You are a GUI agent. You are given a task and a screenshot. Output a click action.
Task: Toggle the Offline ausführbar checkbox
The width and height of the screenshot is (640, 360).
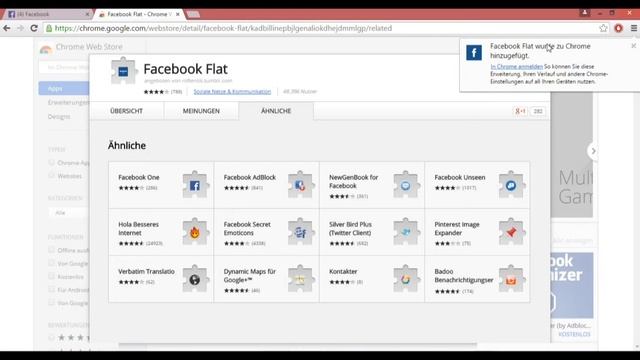pyautogui.click(x=51, y=249)
